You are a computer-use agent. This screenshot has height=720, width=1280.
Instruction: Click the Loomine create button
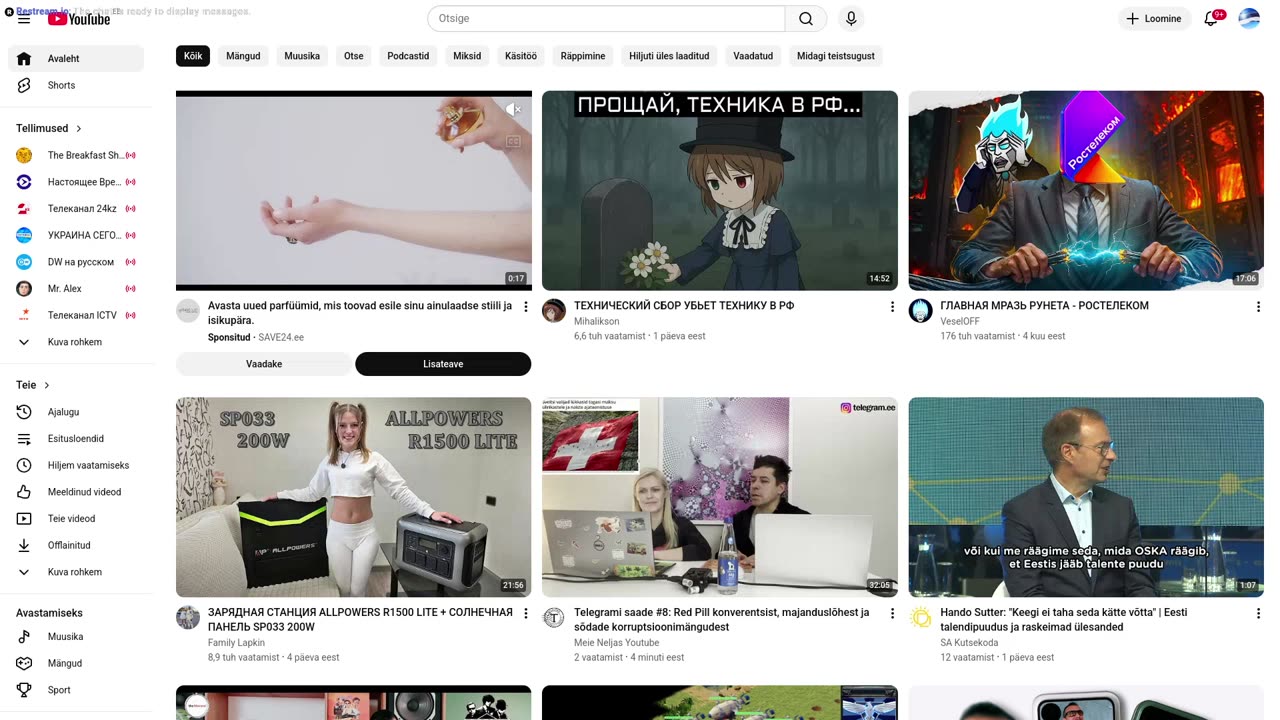pyautogui.click(x=1155, y=19)
